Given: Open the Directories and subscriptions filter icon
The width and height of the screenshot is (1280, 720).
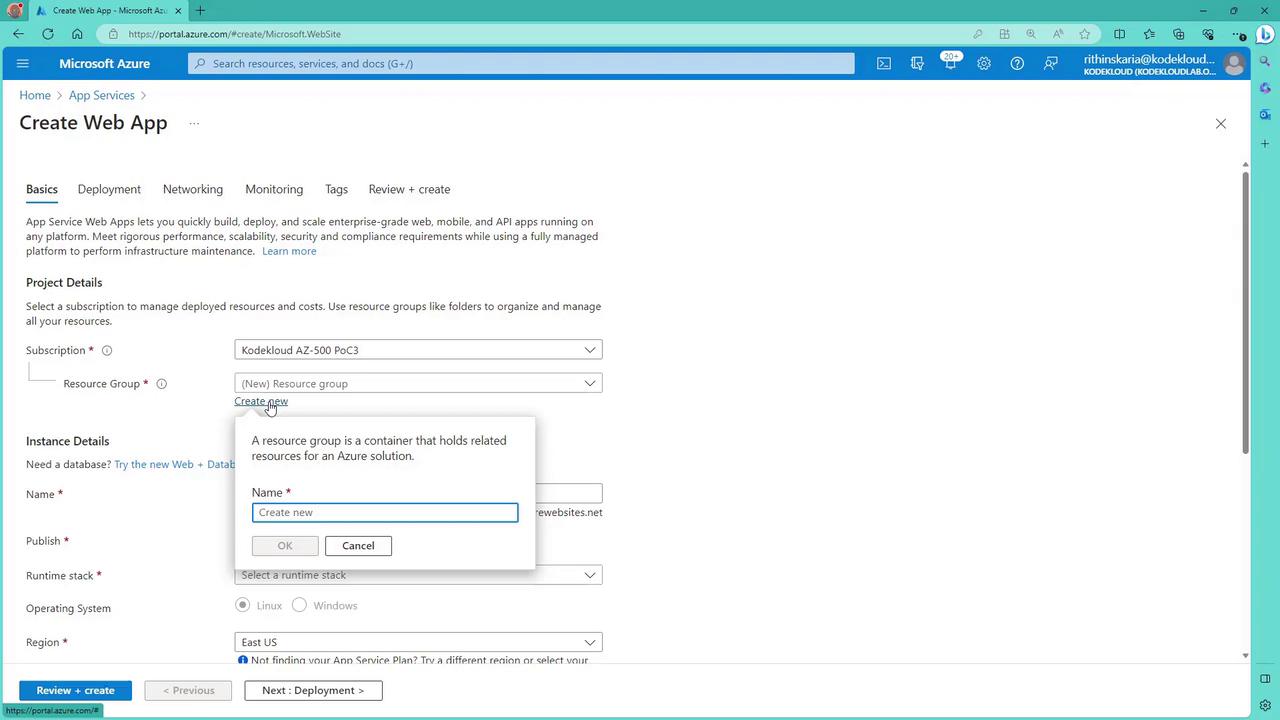Looking at the screenshot, I should pos(917,63).
